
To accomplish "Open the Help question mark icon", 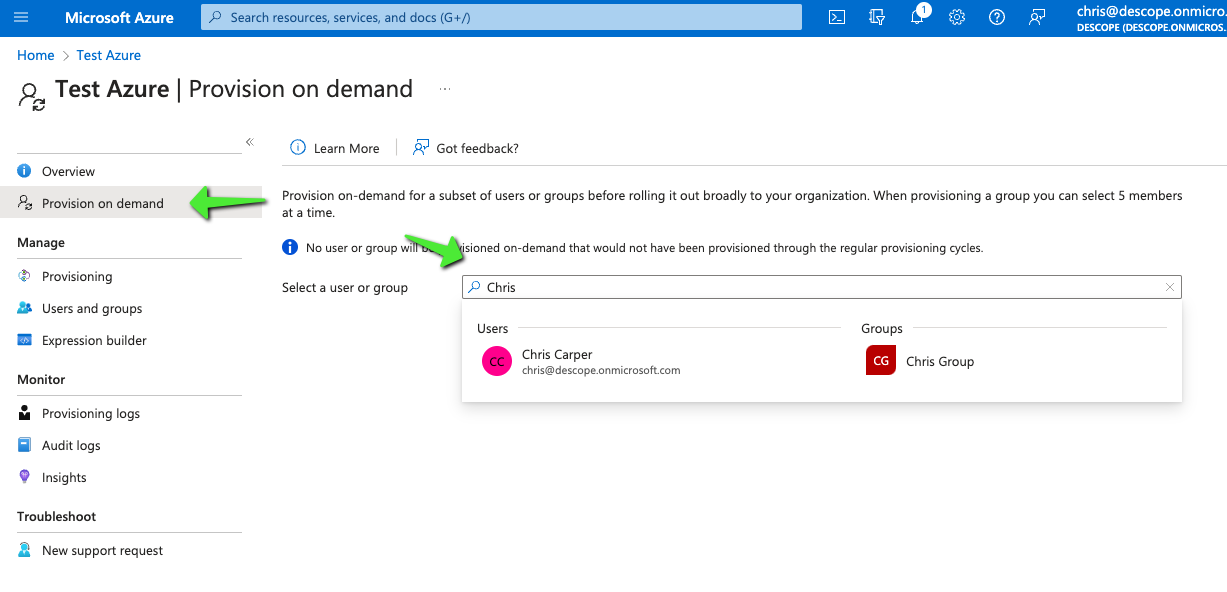I will (x=996, y=17).
